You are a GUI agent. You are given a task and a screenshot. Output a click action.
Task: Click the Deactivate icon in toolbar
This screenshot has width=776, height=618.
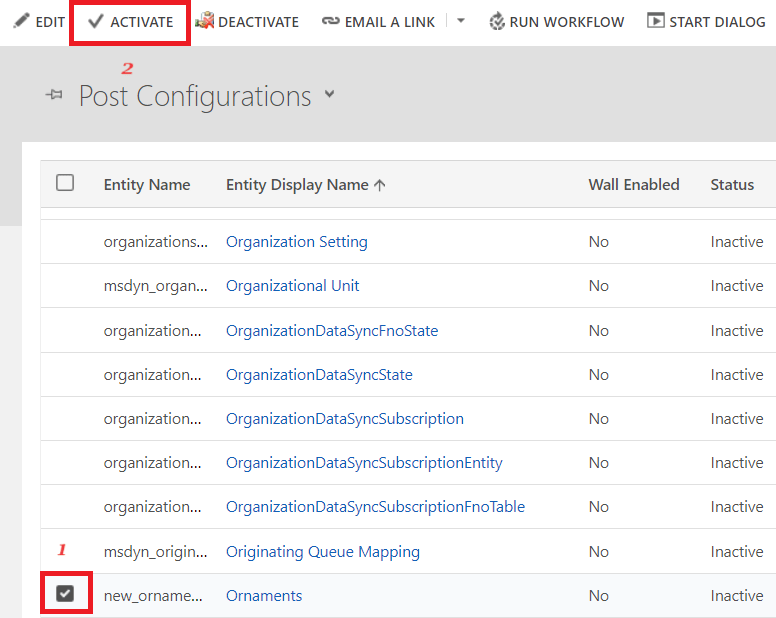pos(204,21)
